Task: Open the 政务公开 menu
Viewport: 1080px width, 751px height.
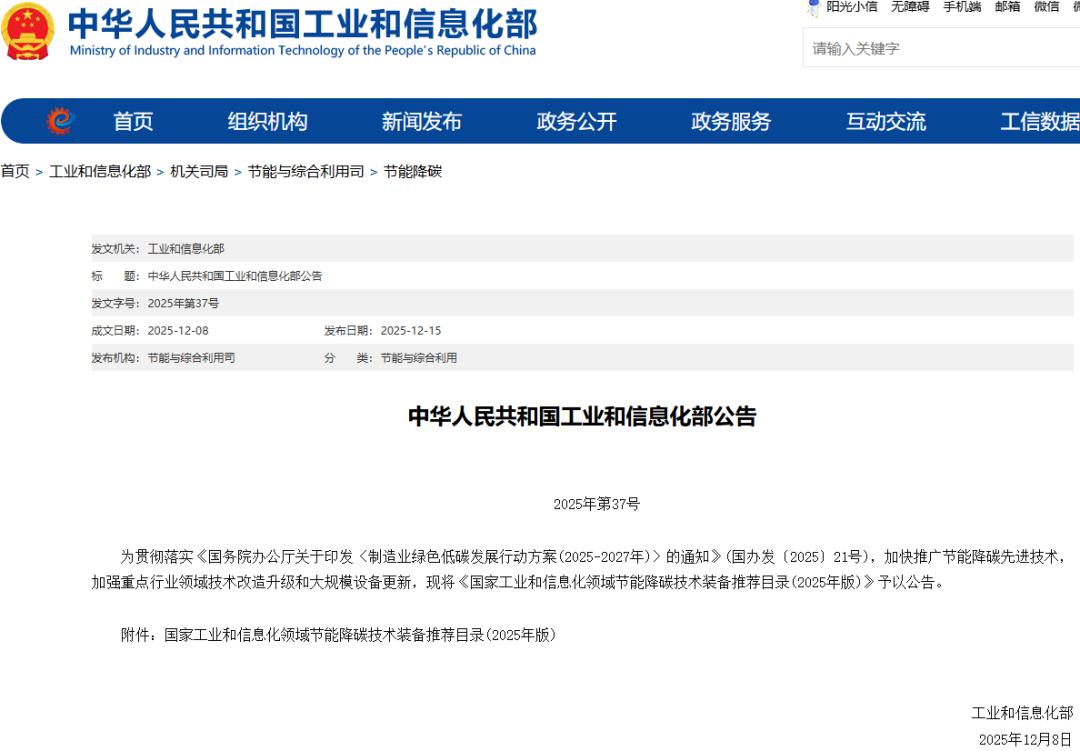Action: 577,121
